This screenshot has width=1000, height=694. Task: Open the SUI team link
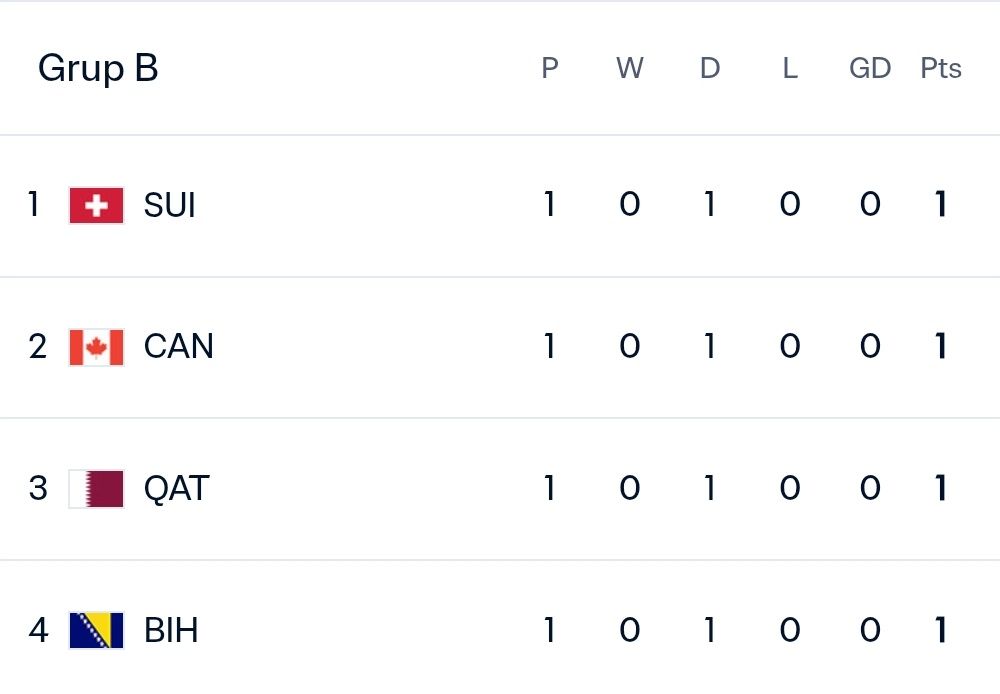pyautogui.click(x=169, y=205)
